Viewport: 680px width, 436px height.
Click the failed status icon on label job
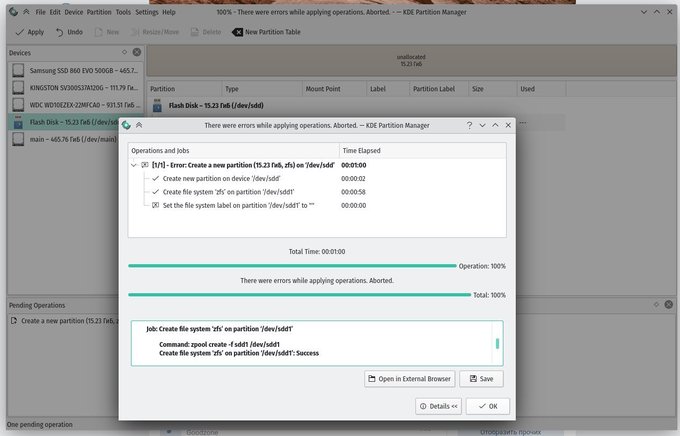155,205
